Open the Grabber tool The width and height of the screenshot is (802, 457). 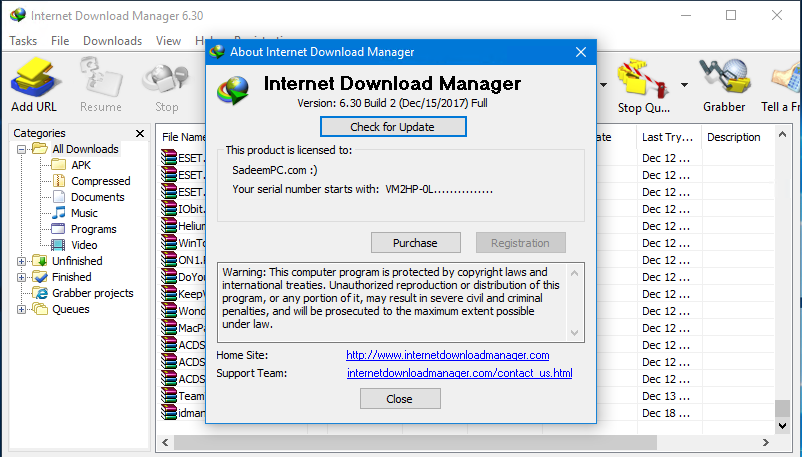click(724, 85)
